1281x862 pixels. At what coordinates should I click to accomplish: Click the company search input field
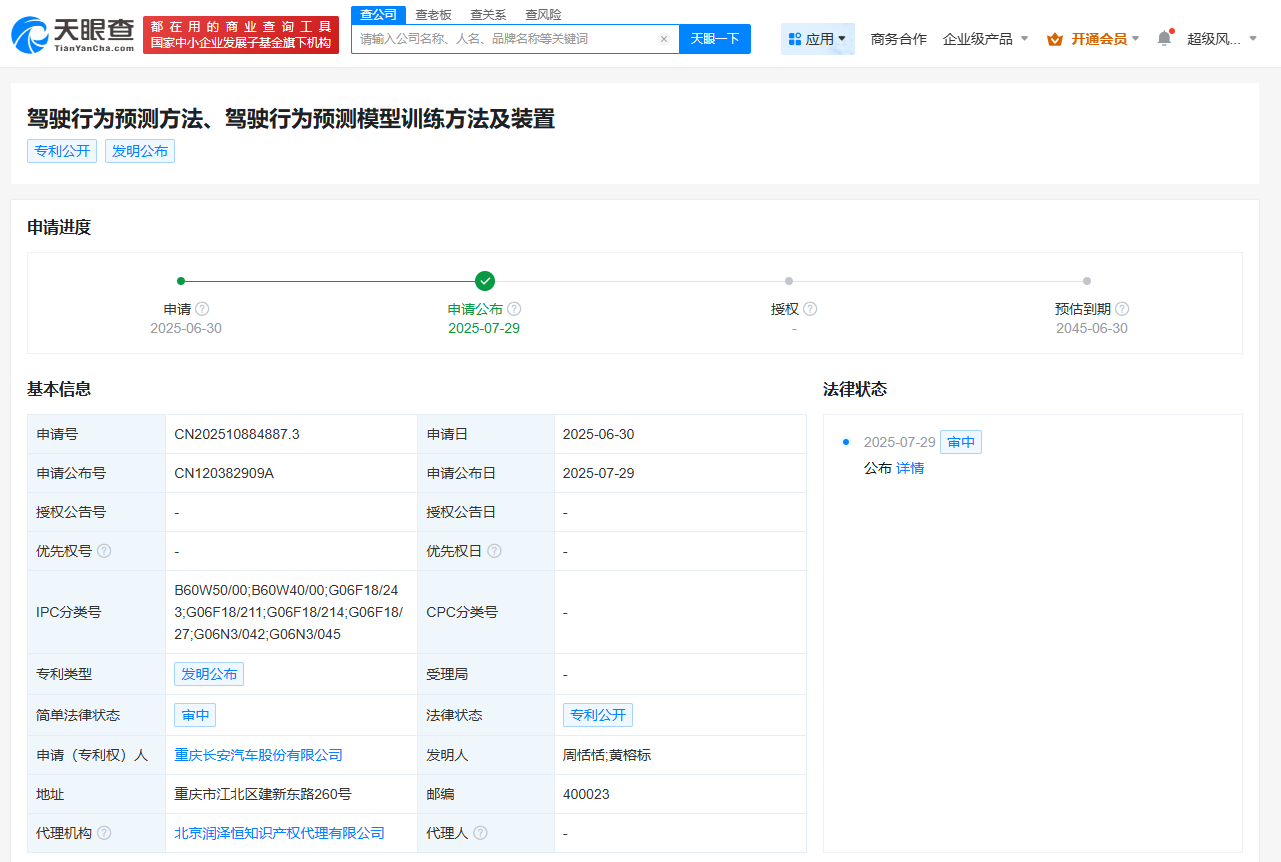[500, 38]
